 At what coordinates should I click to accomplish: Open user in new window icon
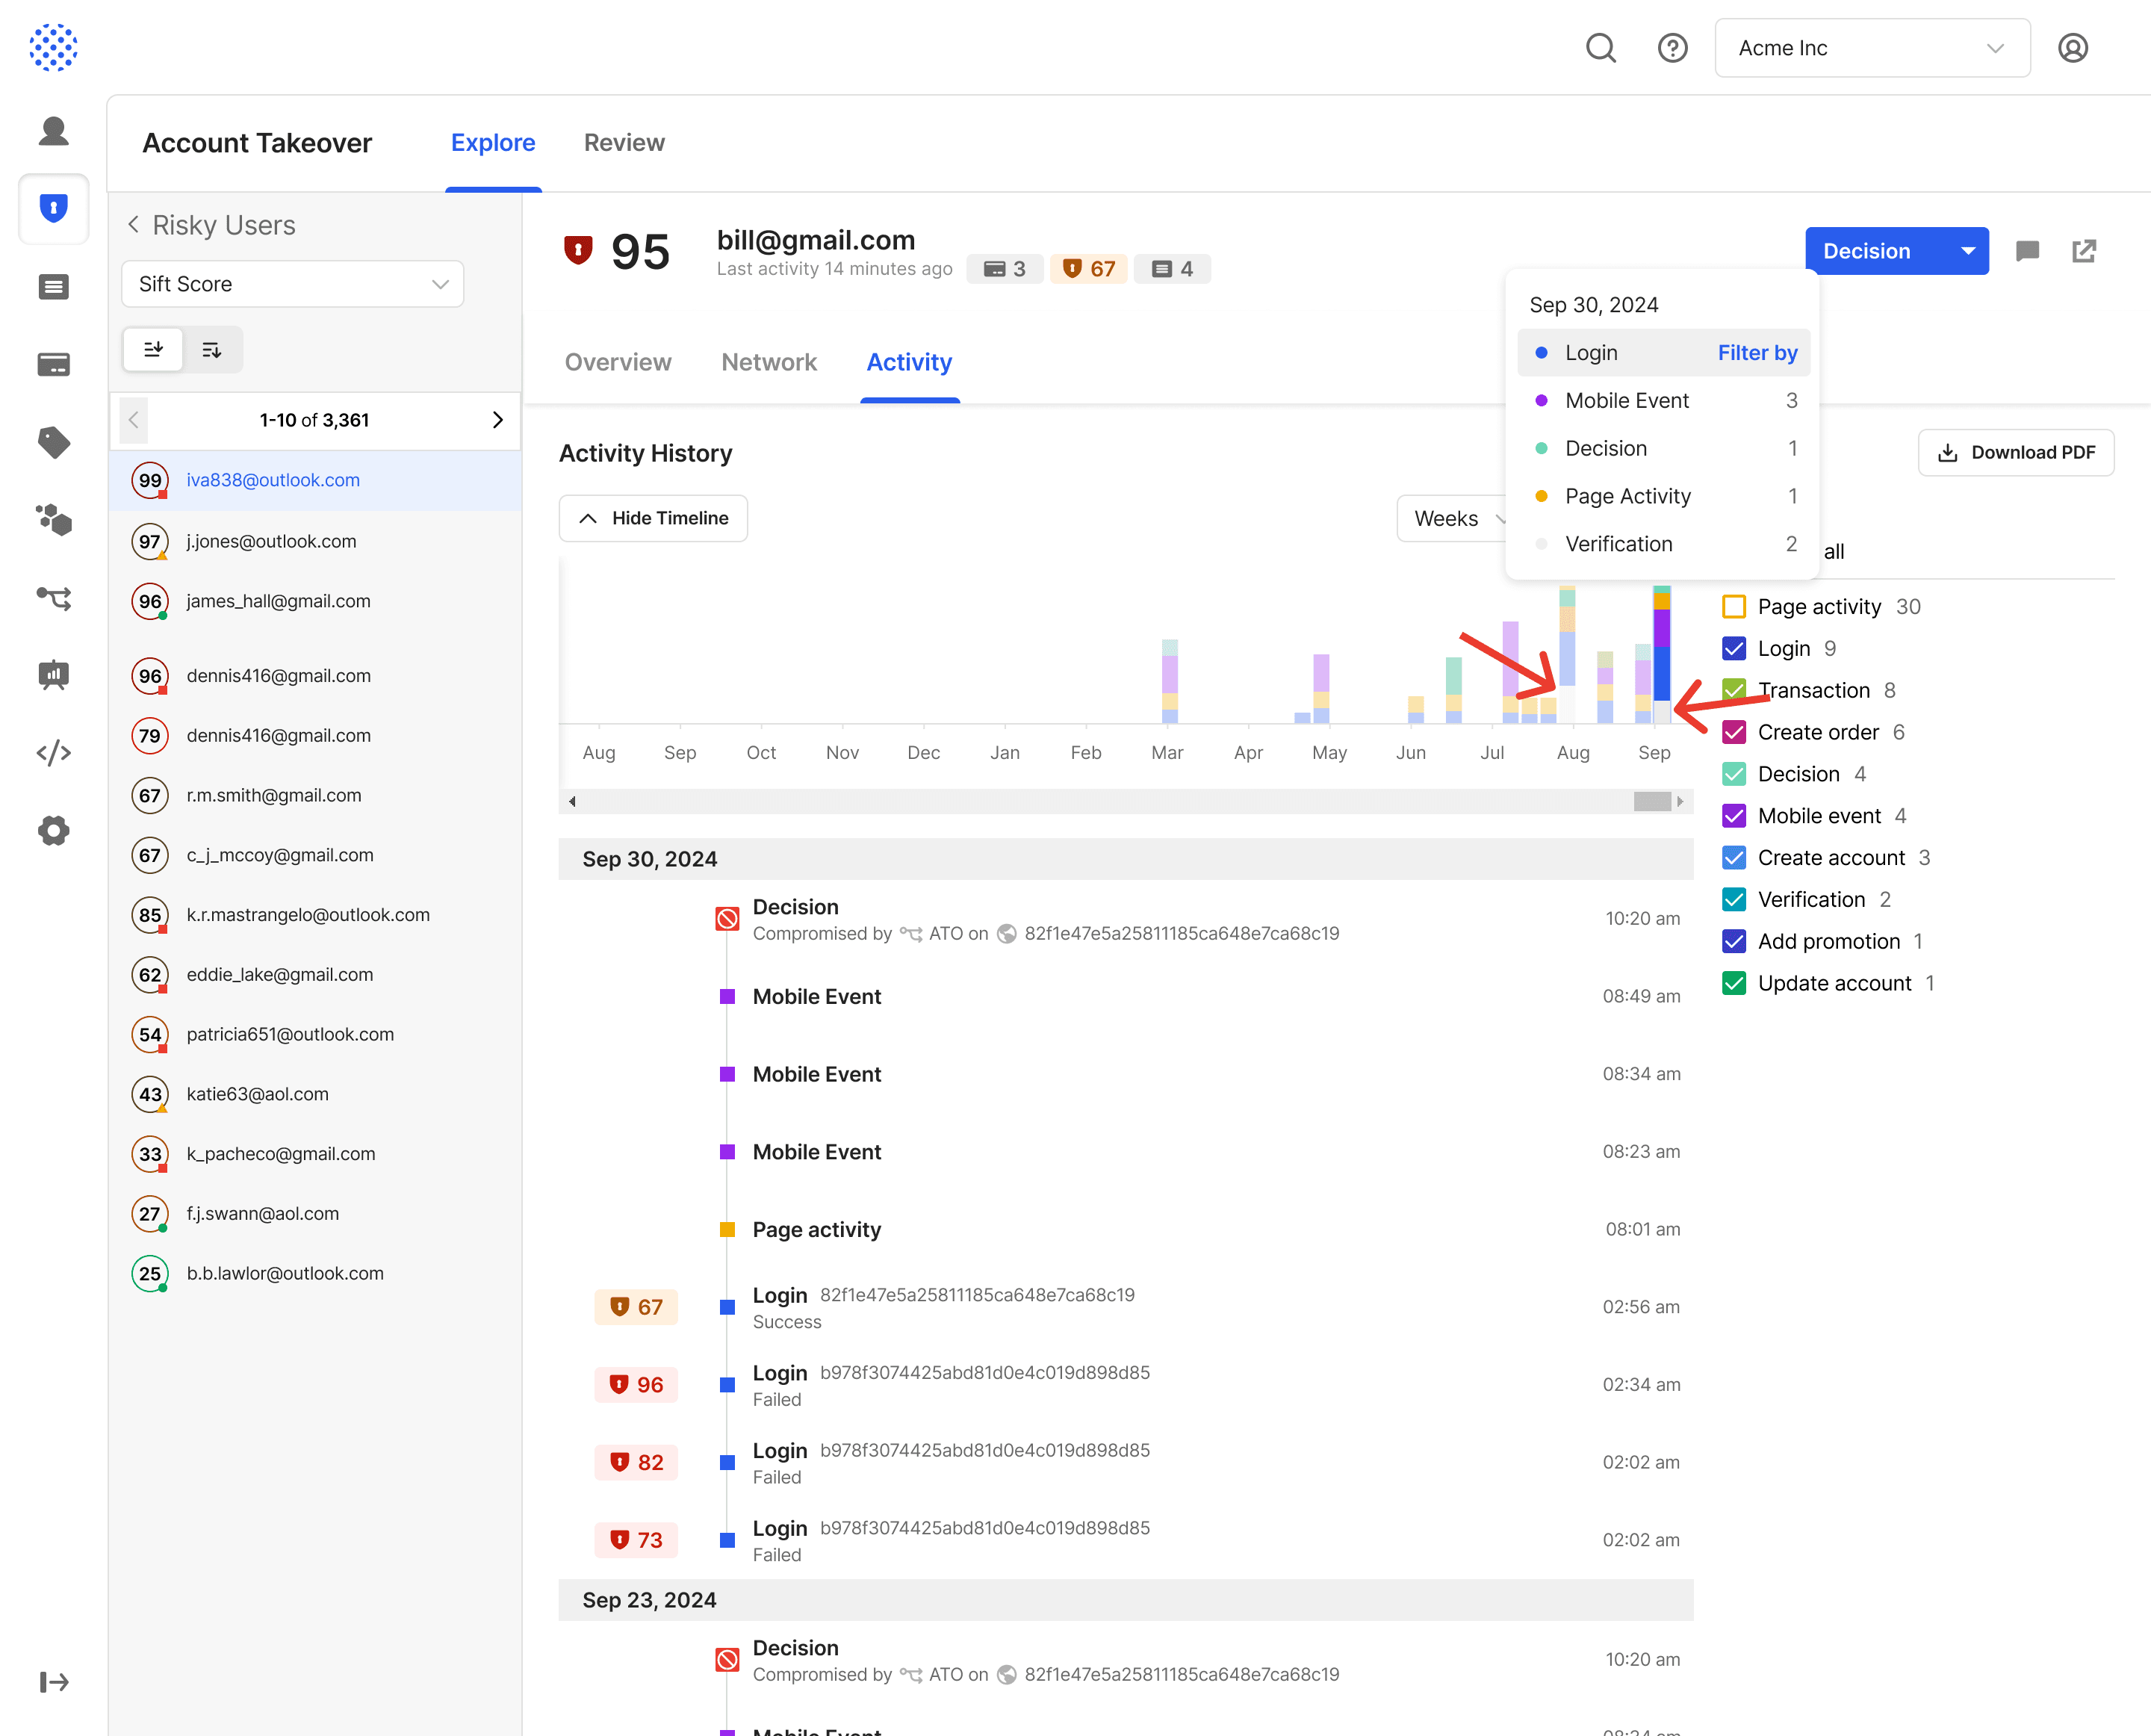click(x=2084, y=251)
